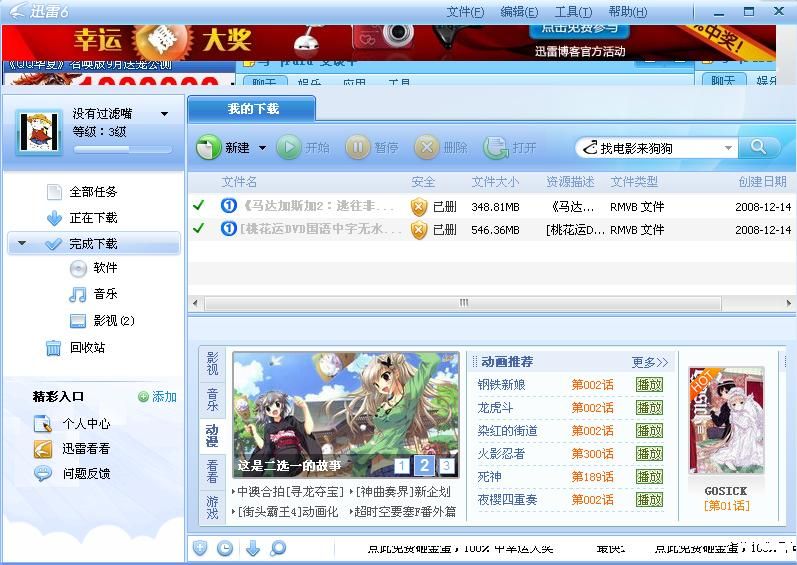Viewport: 797px width, 565px height.
Task: Click the file list scroll right arrow
Action: click(788, 303)
